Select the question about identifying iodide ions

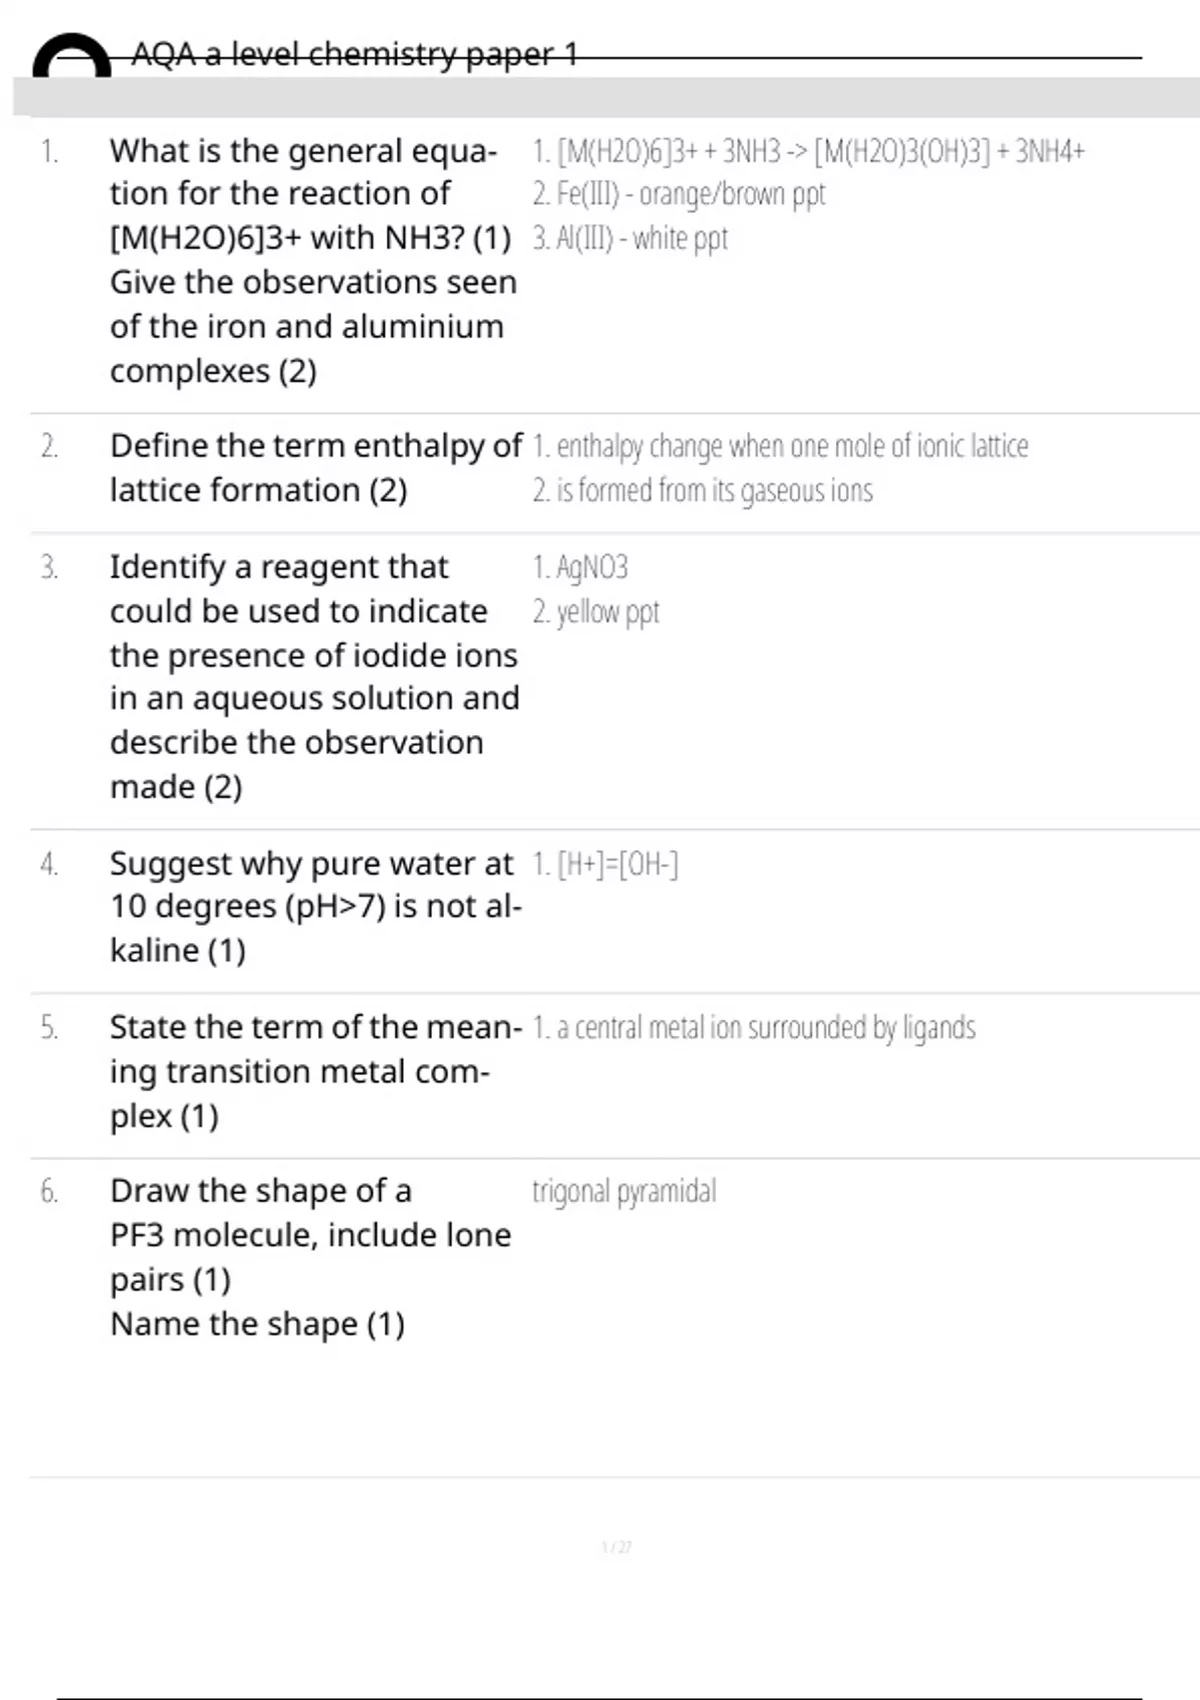(314, 676)
